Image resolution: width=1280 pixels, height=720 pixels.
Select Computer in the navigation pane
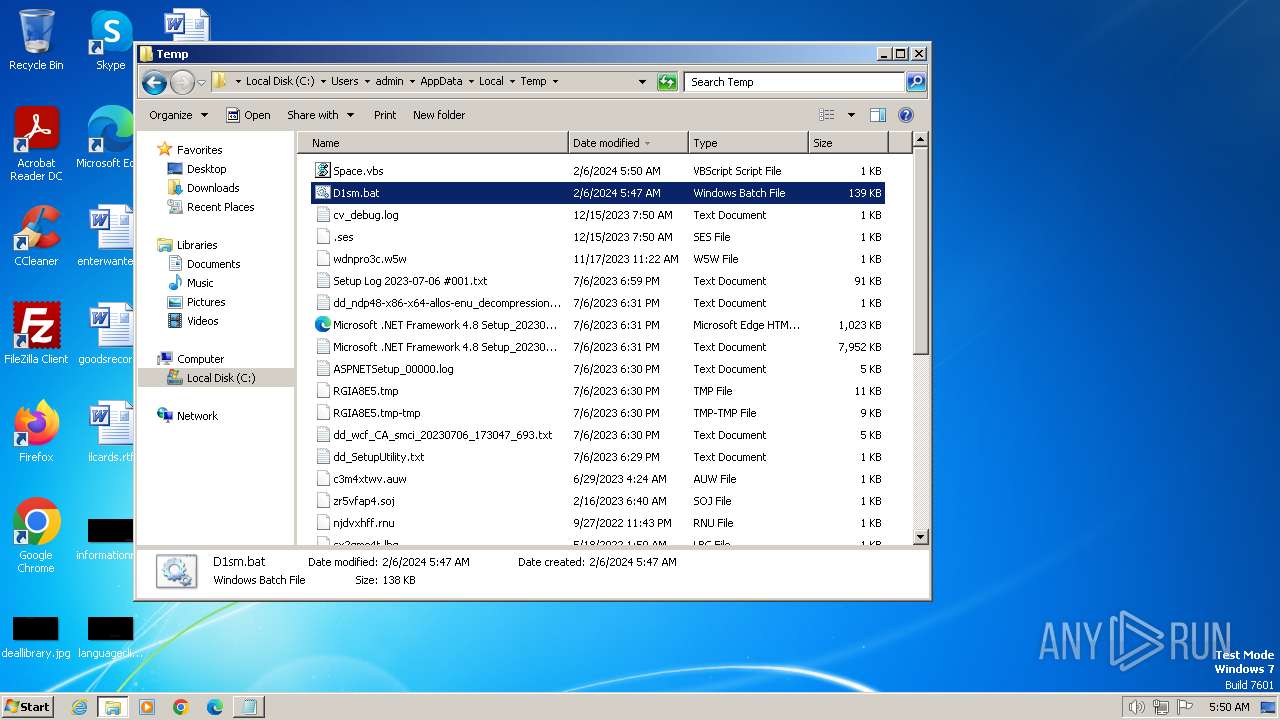point(200,359)
